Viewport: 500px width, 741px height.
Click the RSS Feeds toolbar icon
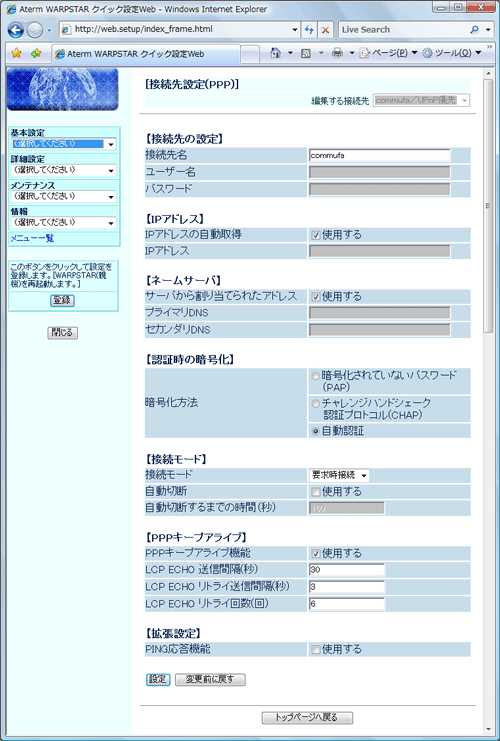coord(306,53)
